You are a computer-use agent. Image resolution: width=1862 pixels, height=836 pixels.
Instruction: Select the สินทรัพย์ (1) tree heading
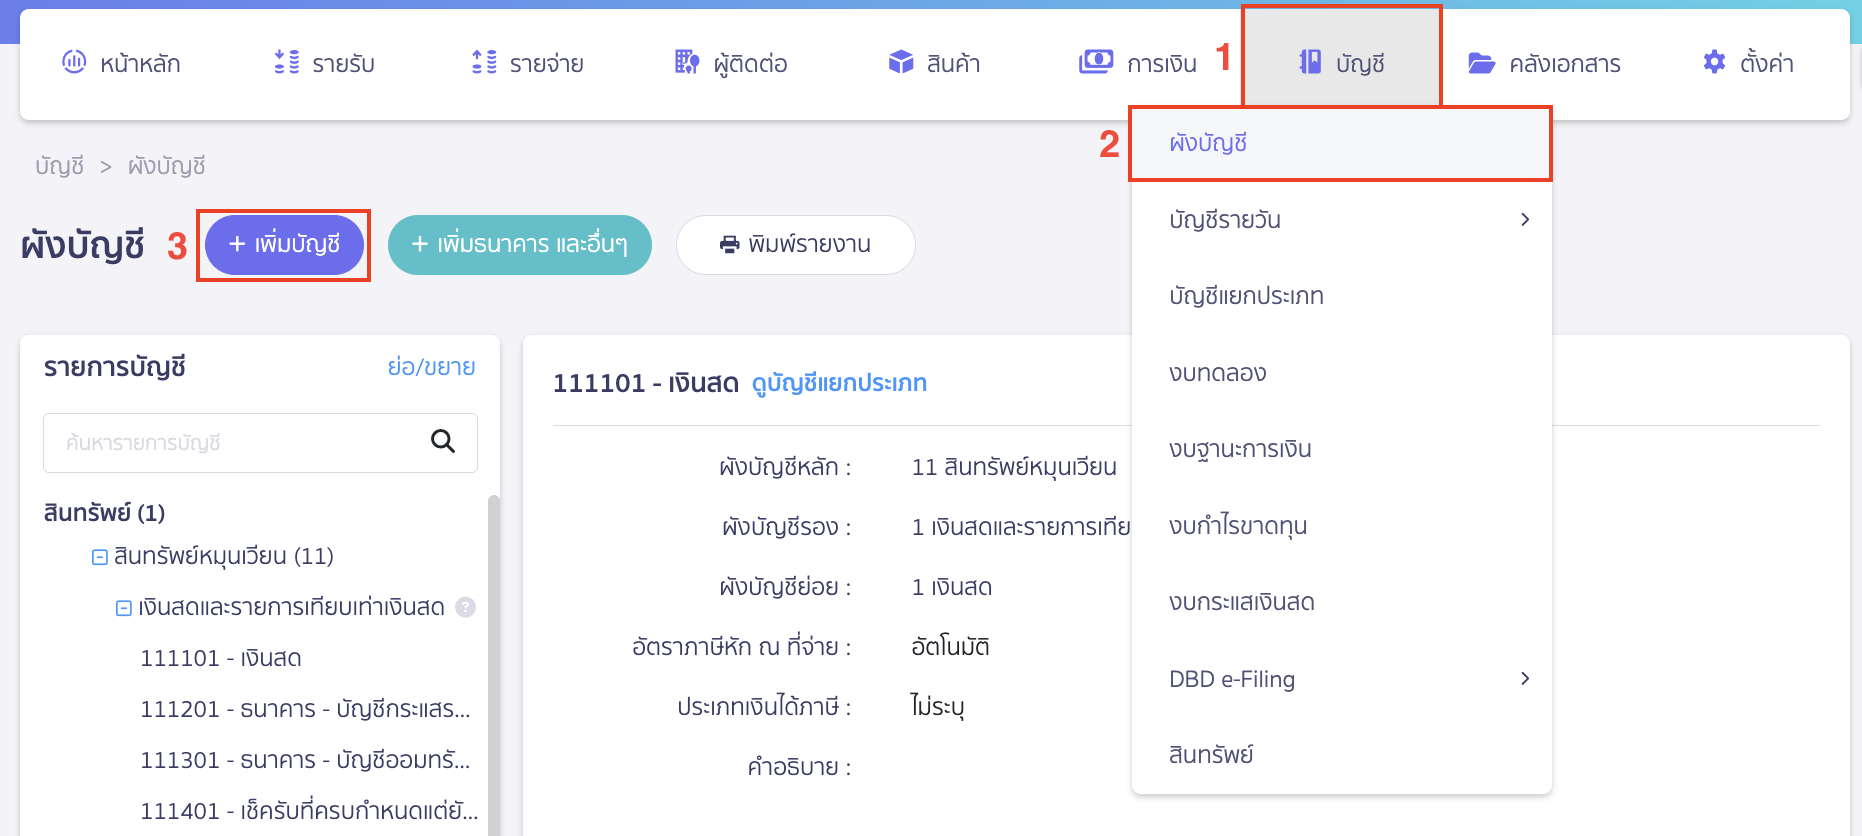(x=105, y=513)
